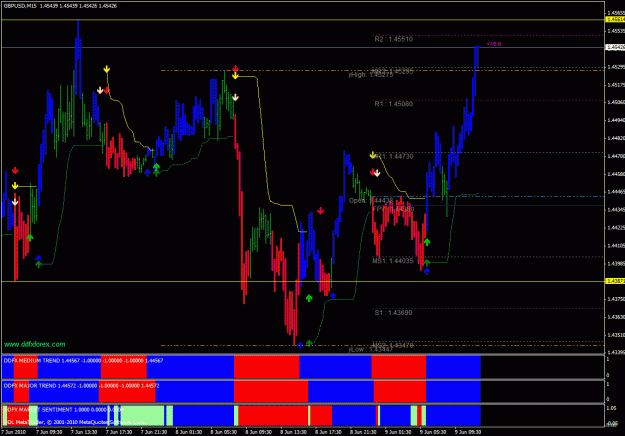
Task: Click the 8 Jun 05:30 time label
Action: (x=224, y=432)
